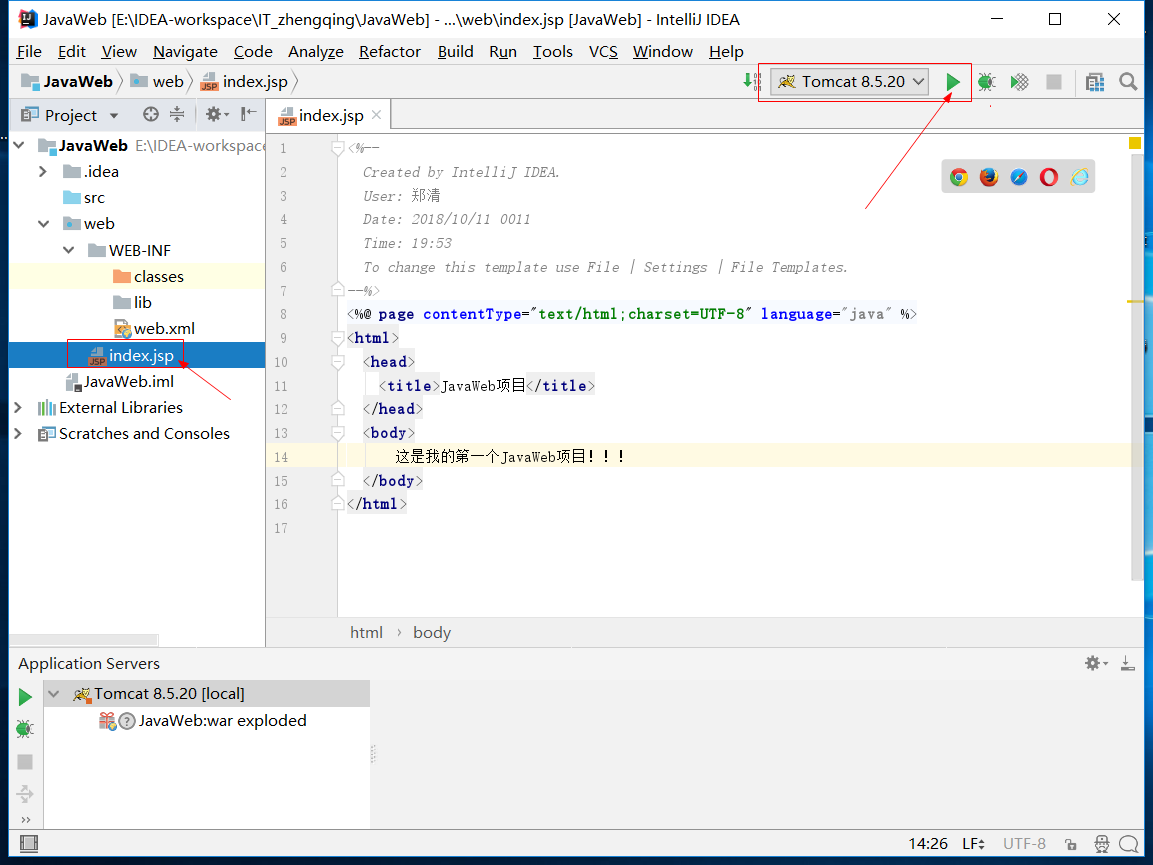Click the build project green arrow icon
1153x865 pixels.
click(752, 81)
